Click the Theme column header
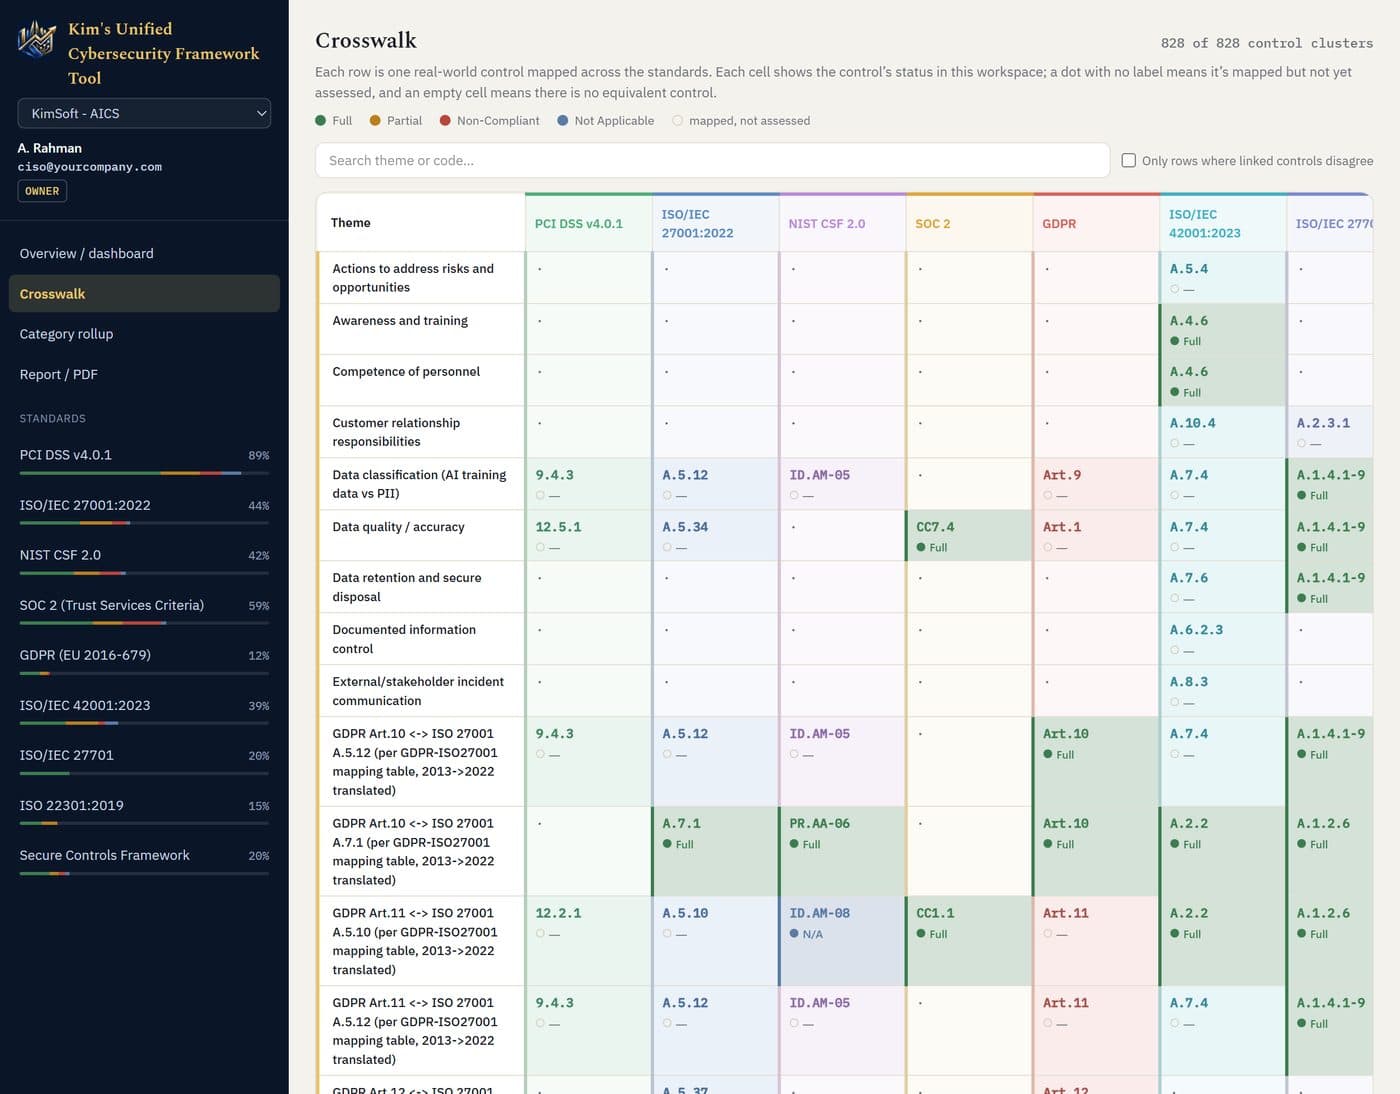This screenshot has width=1400, height=1094. (420, 223)
